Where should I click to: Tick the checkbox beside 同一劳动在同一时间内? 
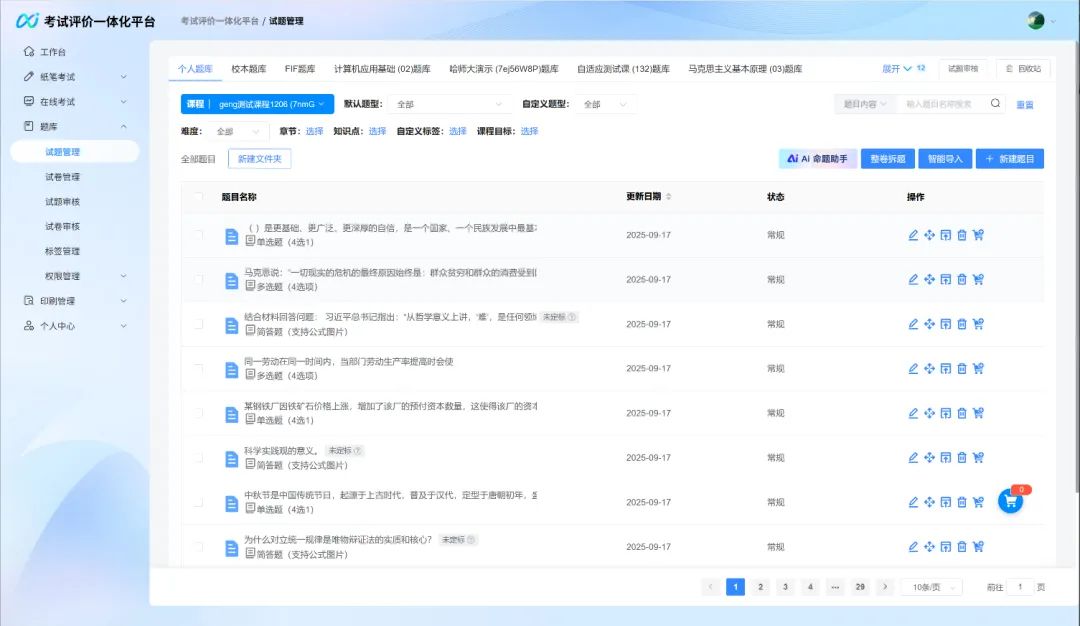tap(198, 368)
